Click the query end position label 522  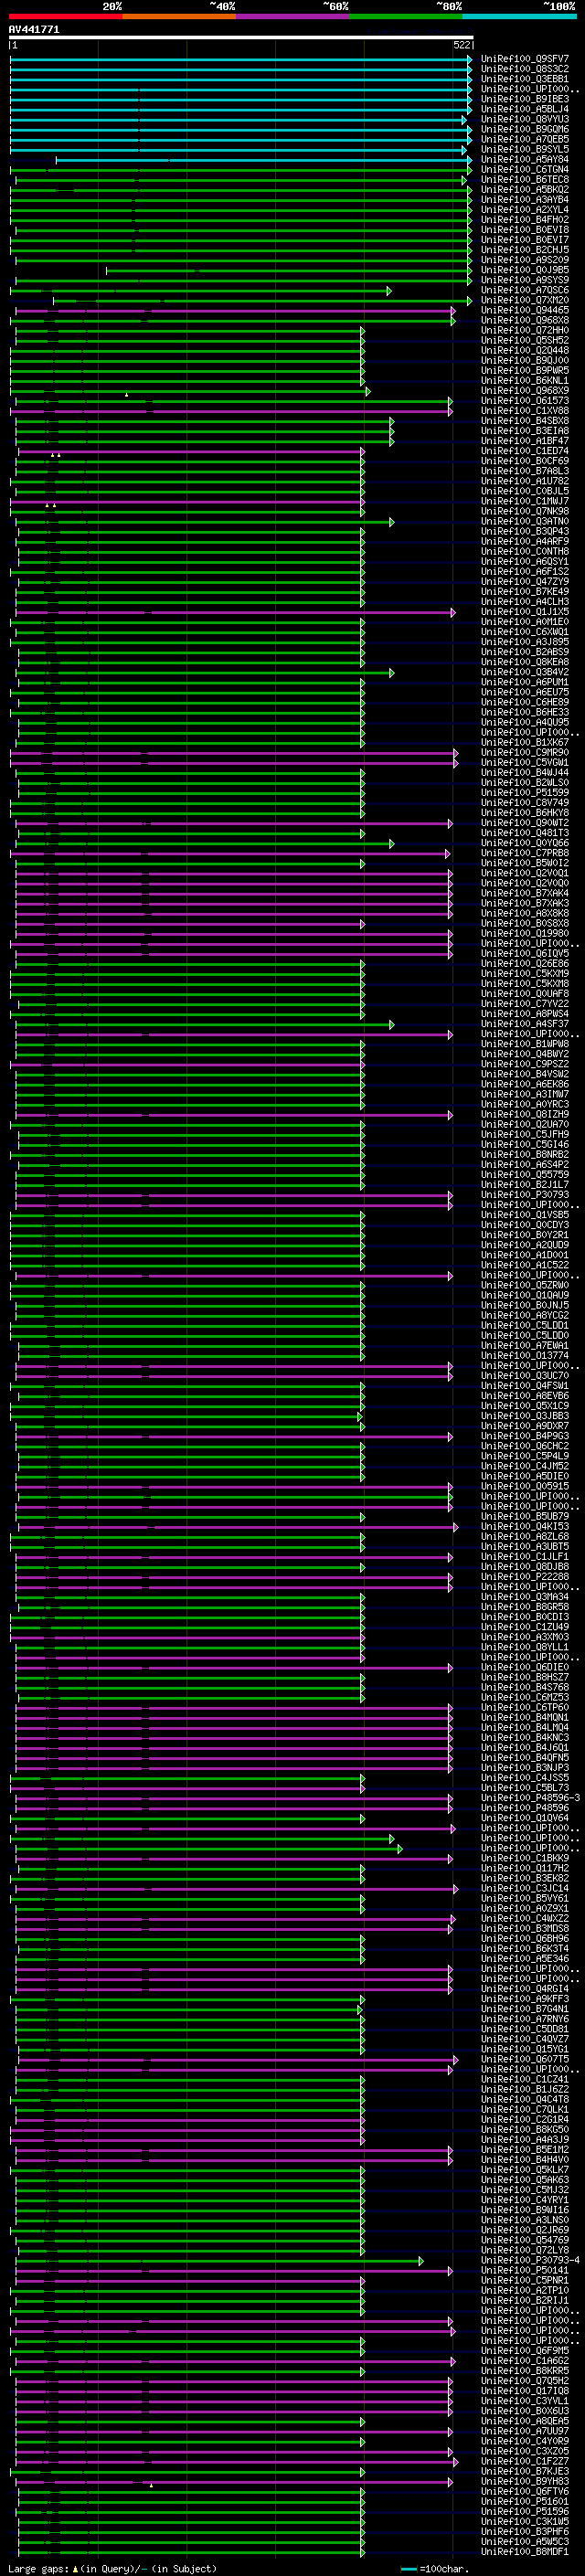click(462, 45)
